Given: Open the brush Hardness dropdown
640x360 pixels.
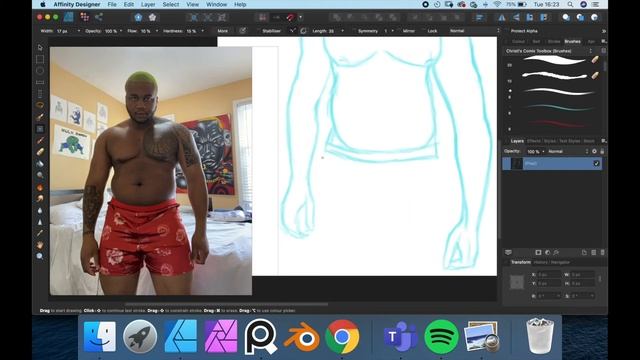Looking at the screenshot, I should pyautogui.click(x=202, y=31).
